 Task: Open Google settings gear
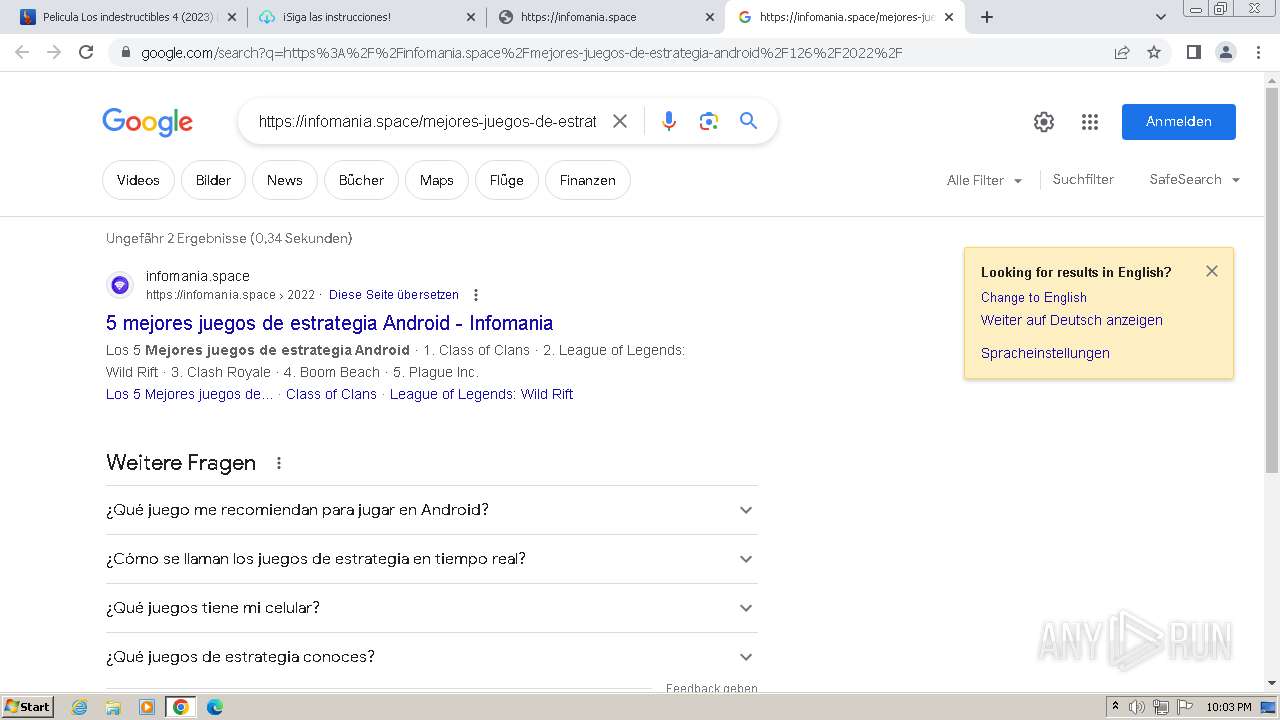[1044, 122]
